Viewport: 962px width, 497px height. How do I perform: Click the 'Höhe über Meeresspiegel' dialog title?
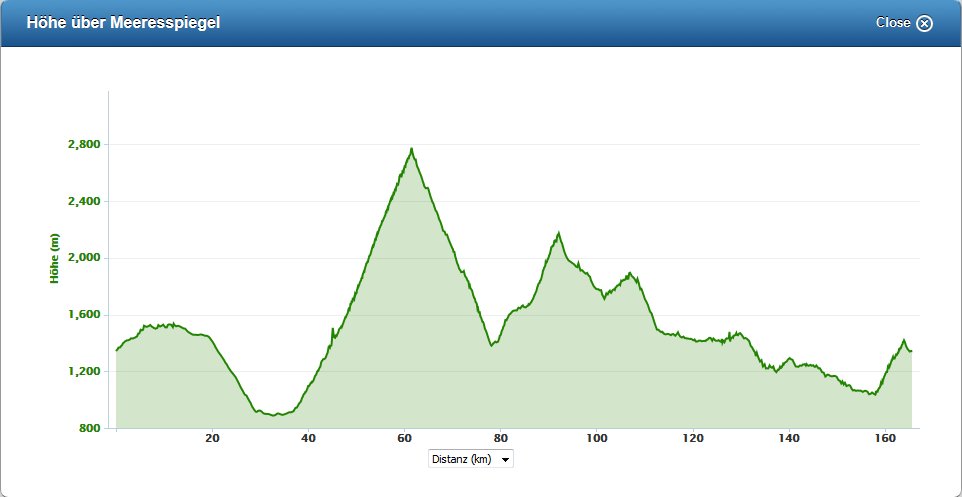[123, 23]
